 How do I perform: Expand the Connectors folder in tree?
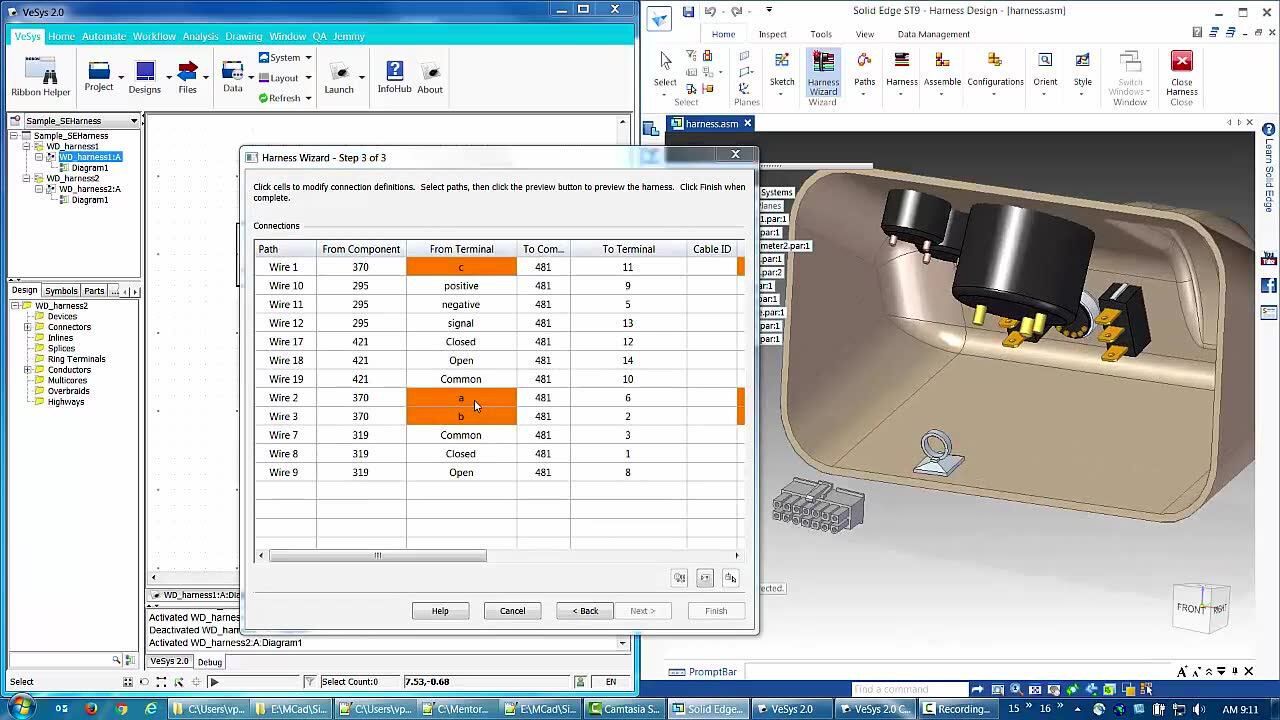pos(28,327)
